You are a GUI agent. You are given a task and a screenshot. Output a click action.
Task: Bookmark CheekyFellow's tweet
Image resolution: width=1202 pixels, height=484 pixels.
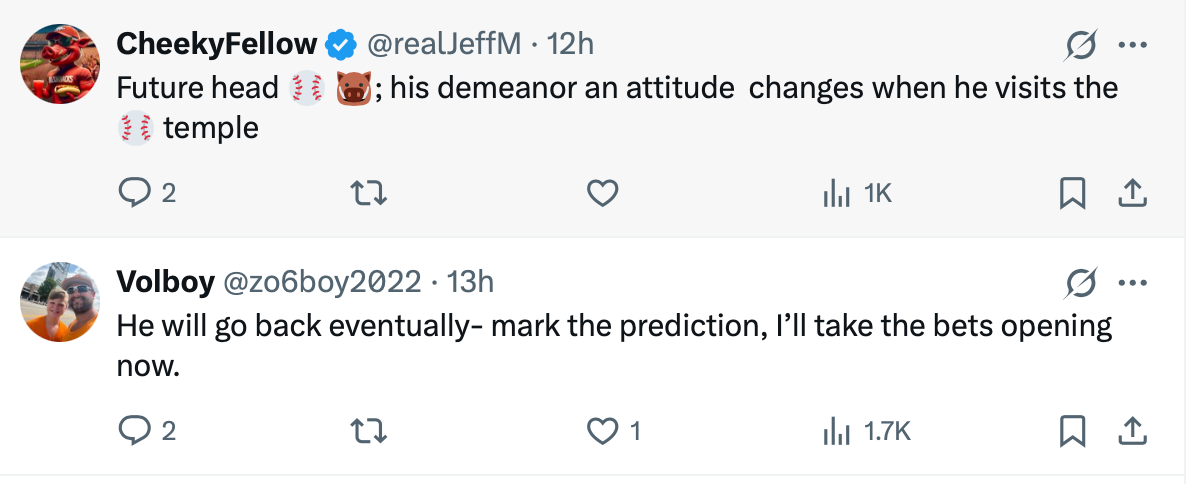click(1072, 192)
